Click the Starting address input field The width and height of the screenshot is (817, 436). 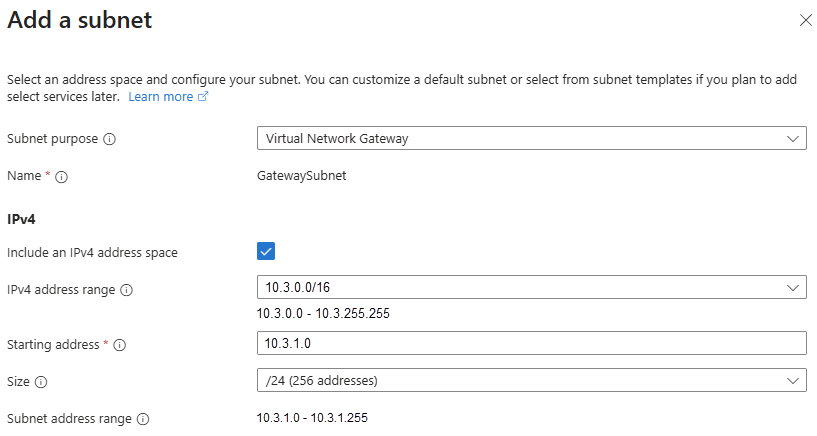531,344
